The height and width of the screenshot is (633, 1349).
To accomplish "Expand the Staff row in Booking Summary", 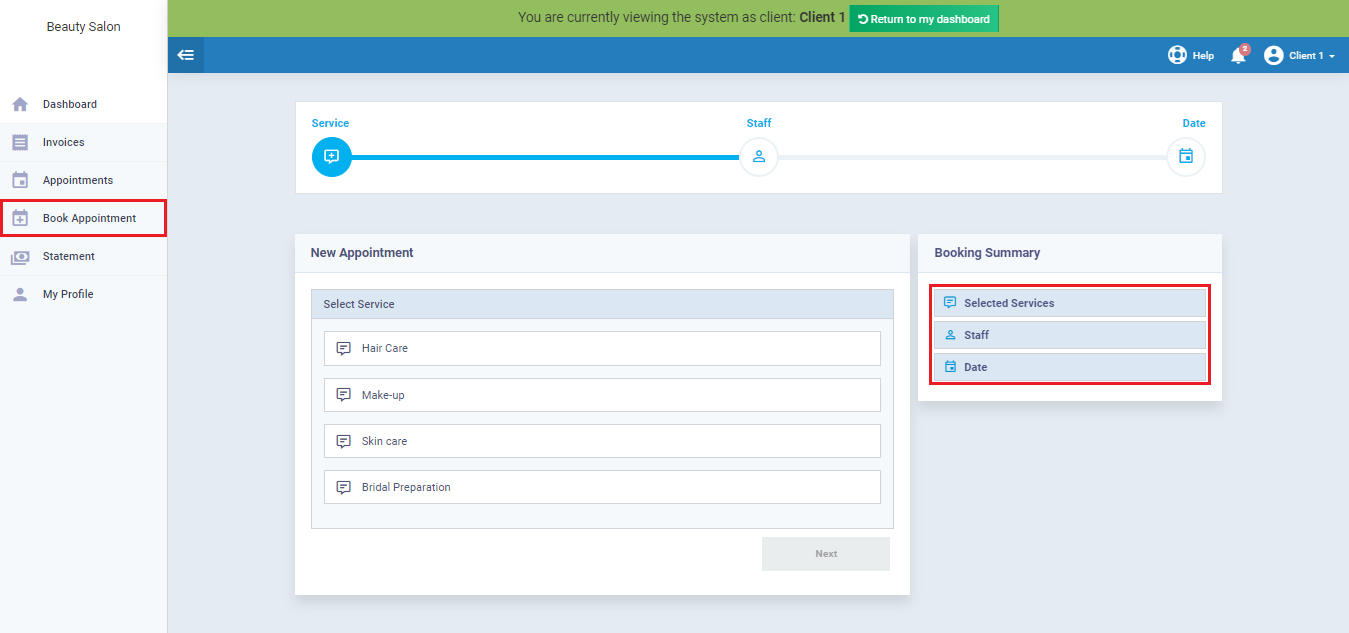I will click(1070, 335).
